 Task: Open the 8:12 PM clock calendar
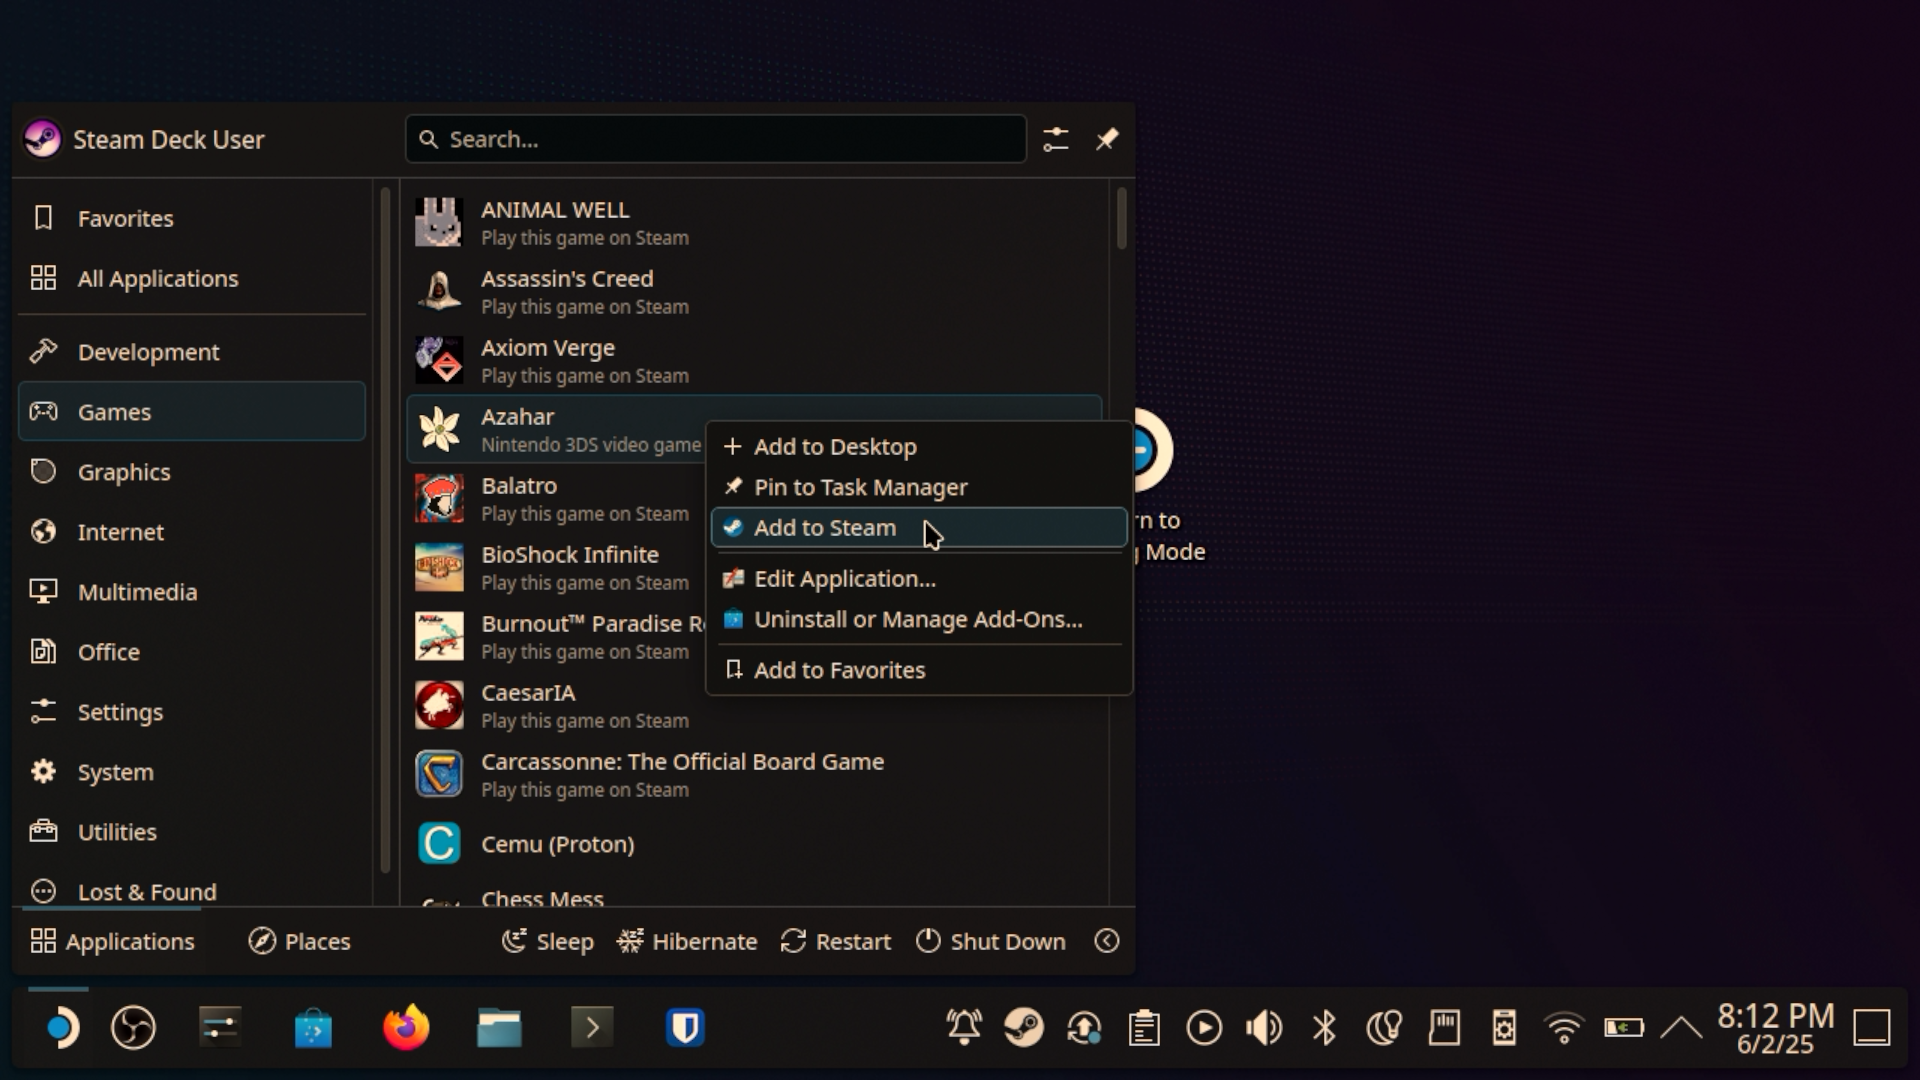(x=1776, y=1029)
